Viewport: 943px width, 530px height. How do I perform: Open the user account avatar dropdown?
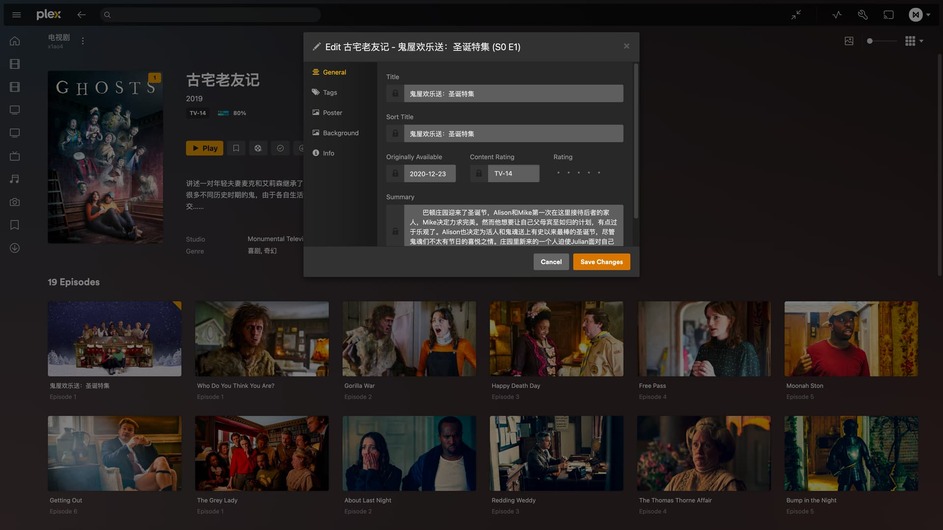(x=920, y=14)
